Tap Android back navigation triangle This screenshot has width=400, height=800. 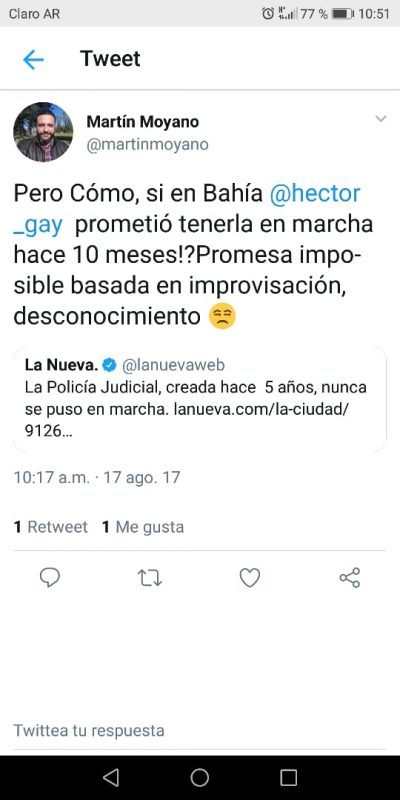[x=111, y=778]
